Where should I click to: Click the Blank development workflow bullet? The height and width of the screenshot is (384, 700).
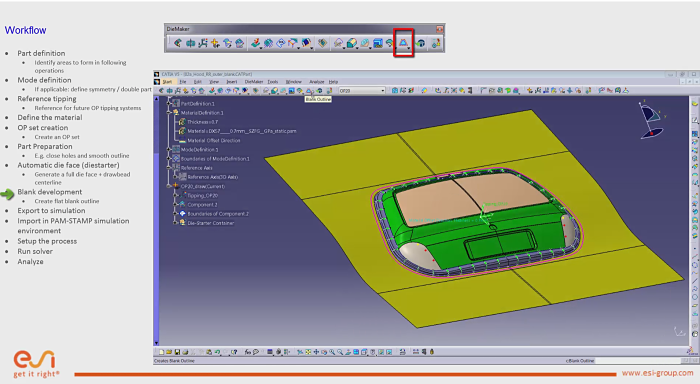(x=50, y=192)
